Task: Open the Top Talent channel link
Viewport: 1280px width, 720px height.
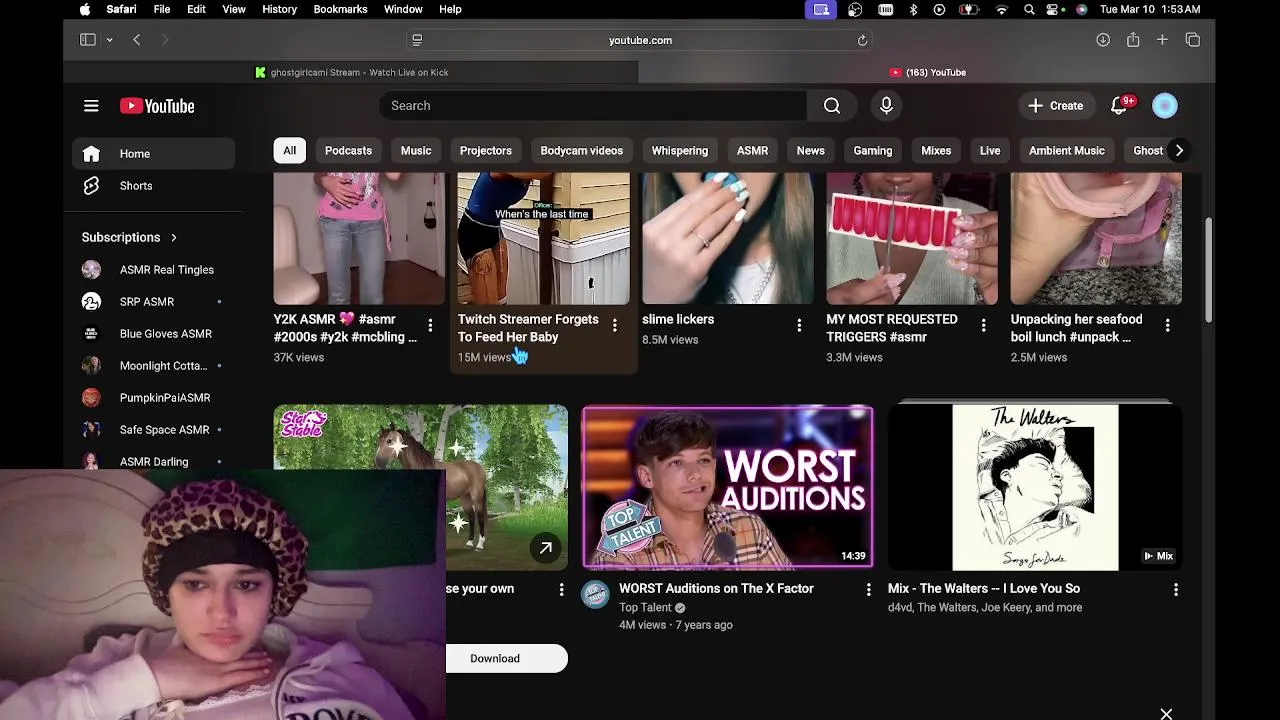Action: point(645,607)
